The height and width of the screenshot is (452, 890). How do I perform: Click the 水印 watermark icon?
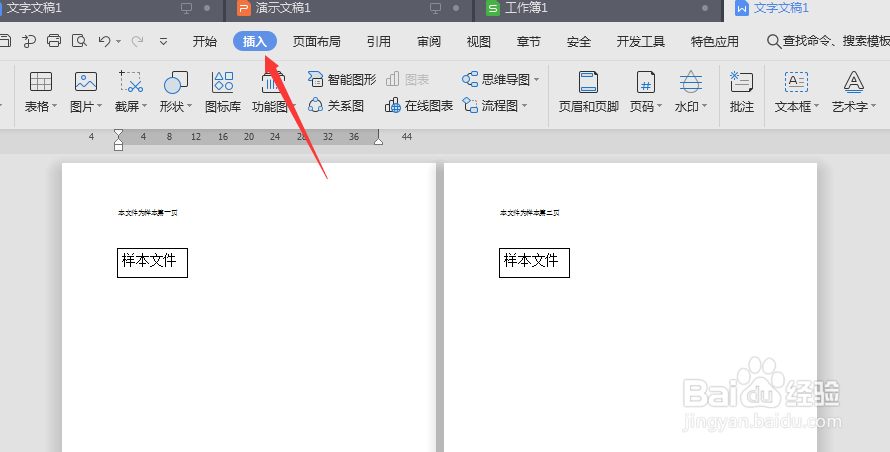(691, 82)
